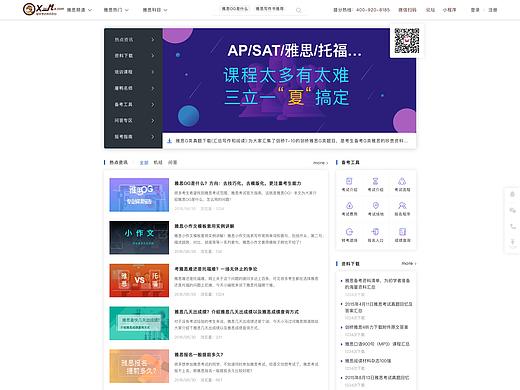Image resolution: width=520 pixels, height=390 pixels.
Task: Open the document-shaped icon in 备考工具 grid
Action: click(349, 181)
